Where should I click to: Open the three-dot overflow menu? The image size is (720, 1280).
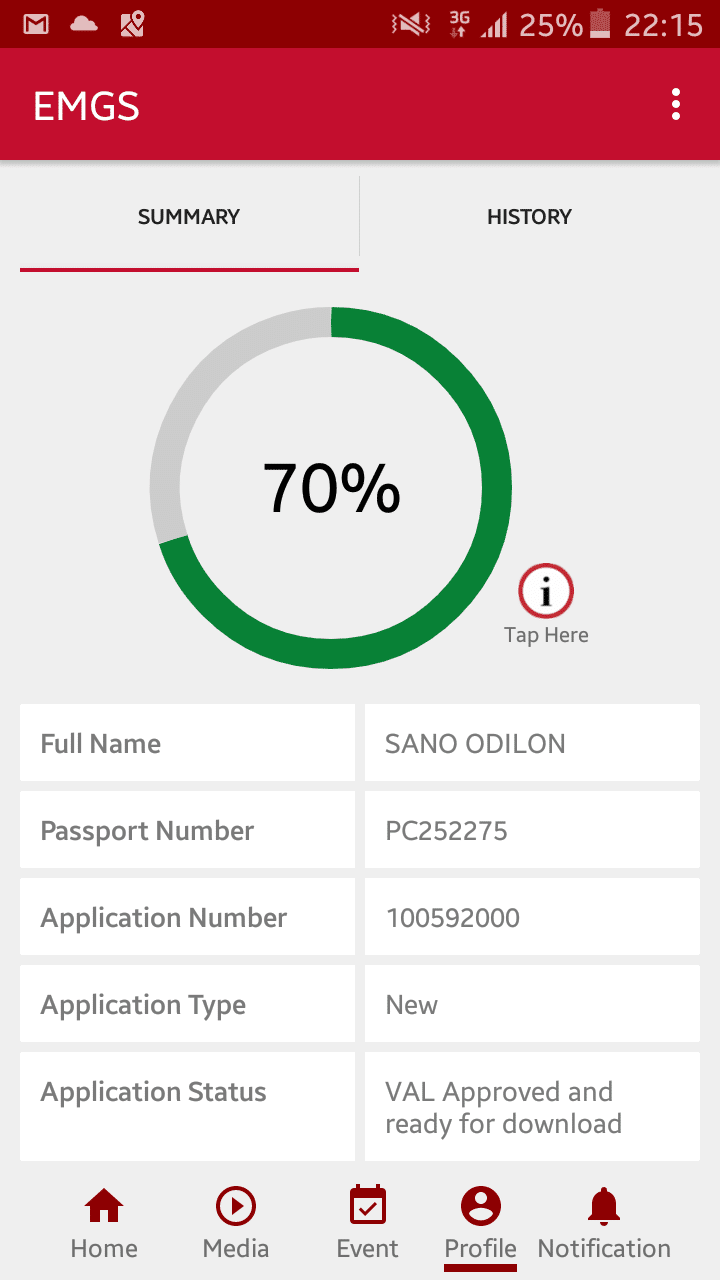[676, 105]
